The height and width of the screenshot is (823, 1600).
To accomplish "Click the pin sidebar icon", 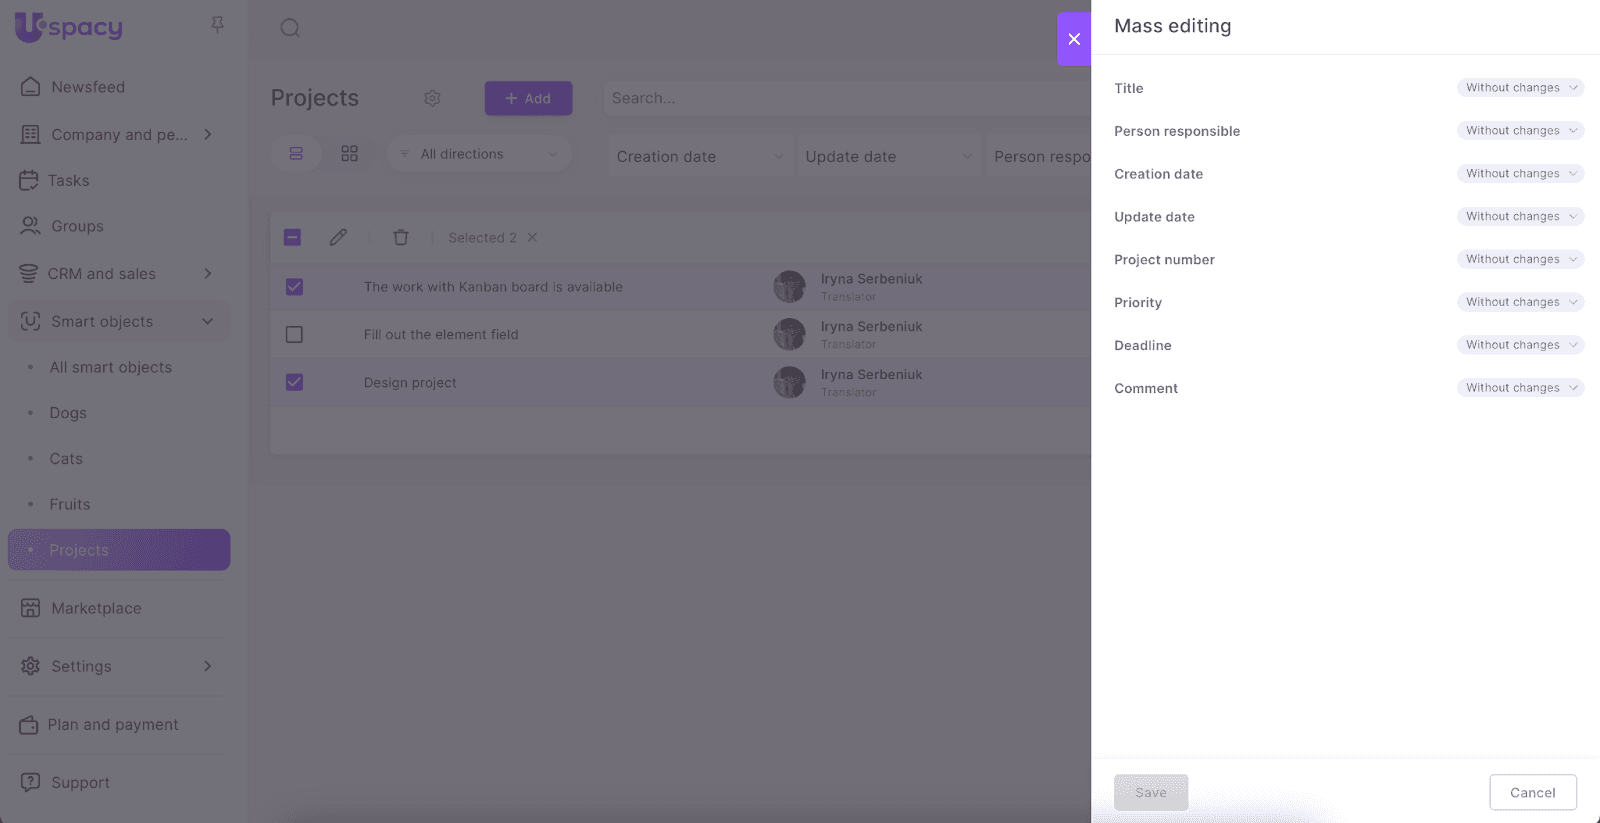I will (217, 25).
